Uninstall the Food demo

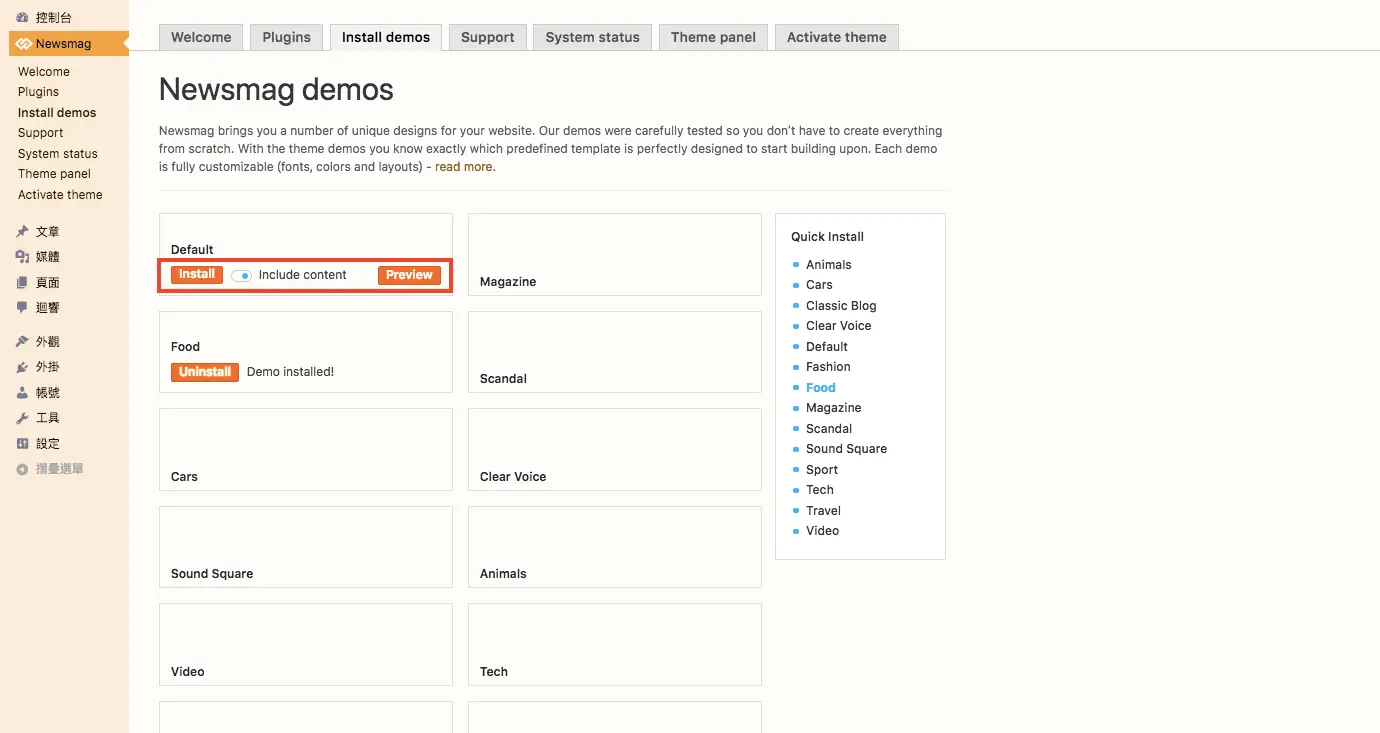click(205, 372)
